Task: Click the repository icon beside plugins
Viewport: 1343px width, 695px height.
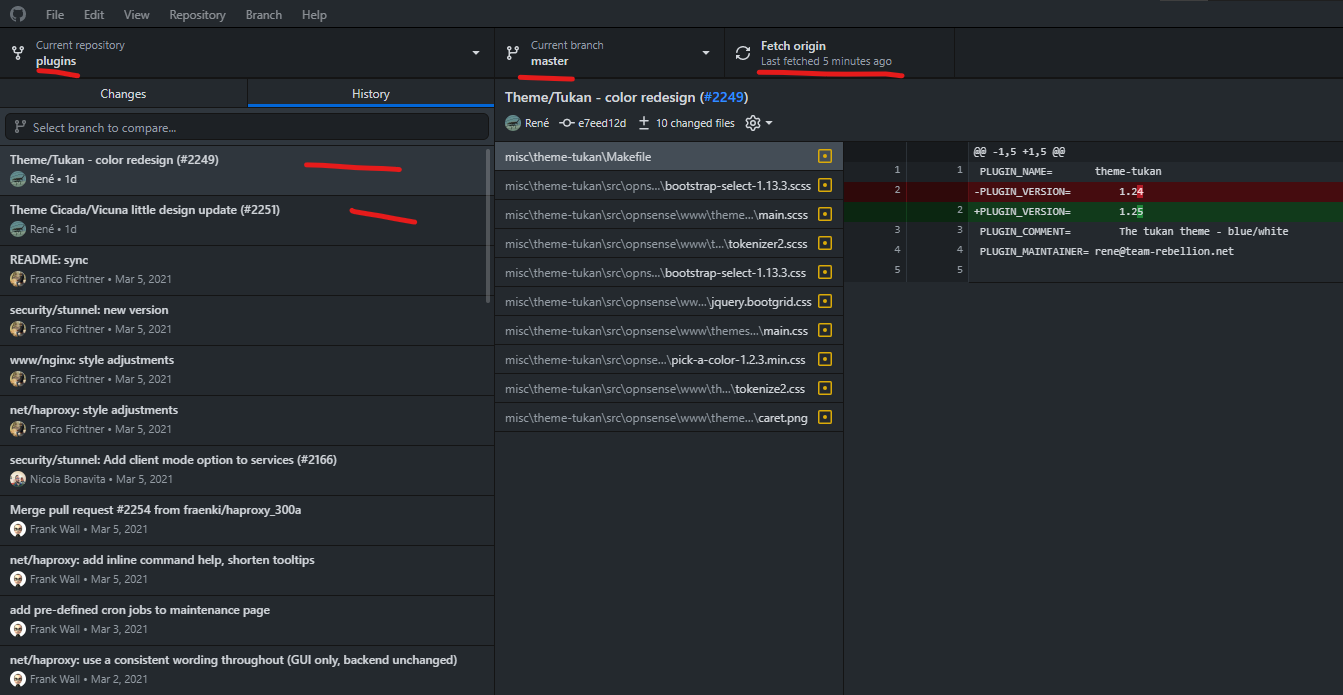Action: 18,53
